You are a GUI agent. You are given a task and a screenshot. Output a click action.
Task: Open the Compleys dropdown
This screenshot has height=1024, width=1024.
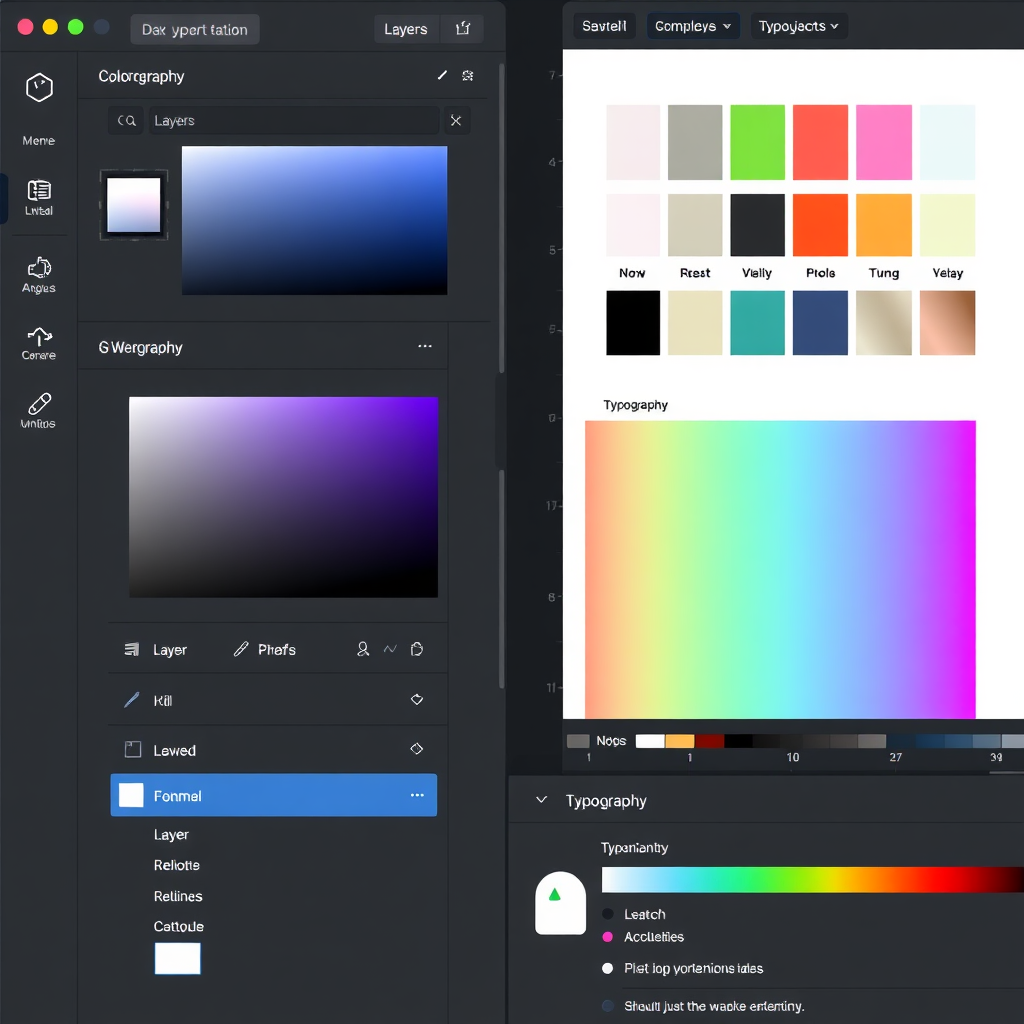693,26
